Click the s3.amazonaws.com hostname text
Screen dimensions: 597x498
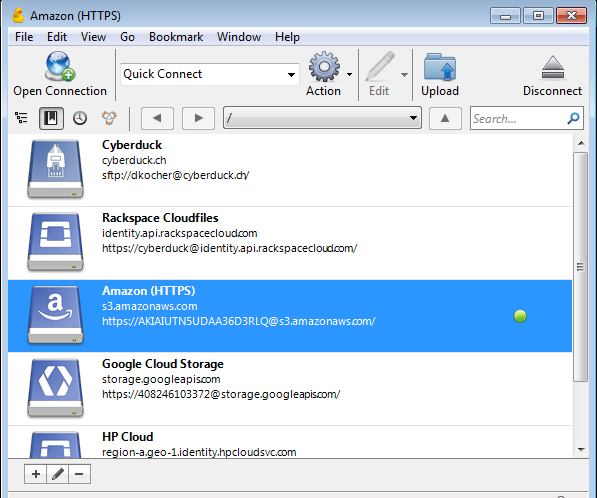(x=150, y=306)
